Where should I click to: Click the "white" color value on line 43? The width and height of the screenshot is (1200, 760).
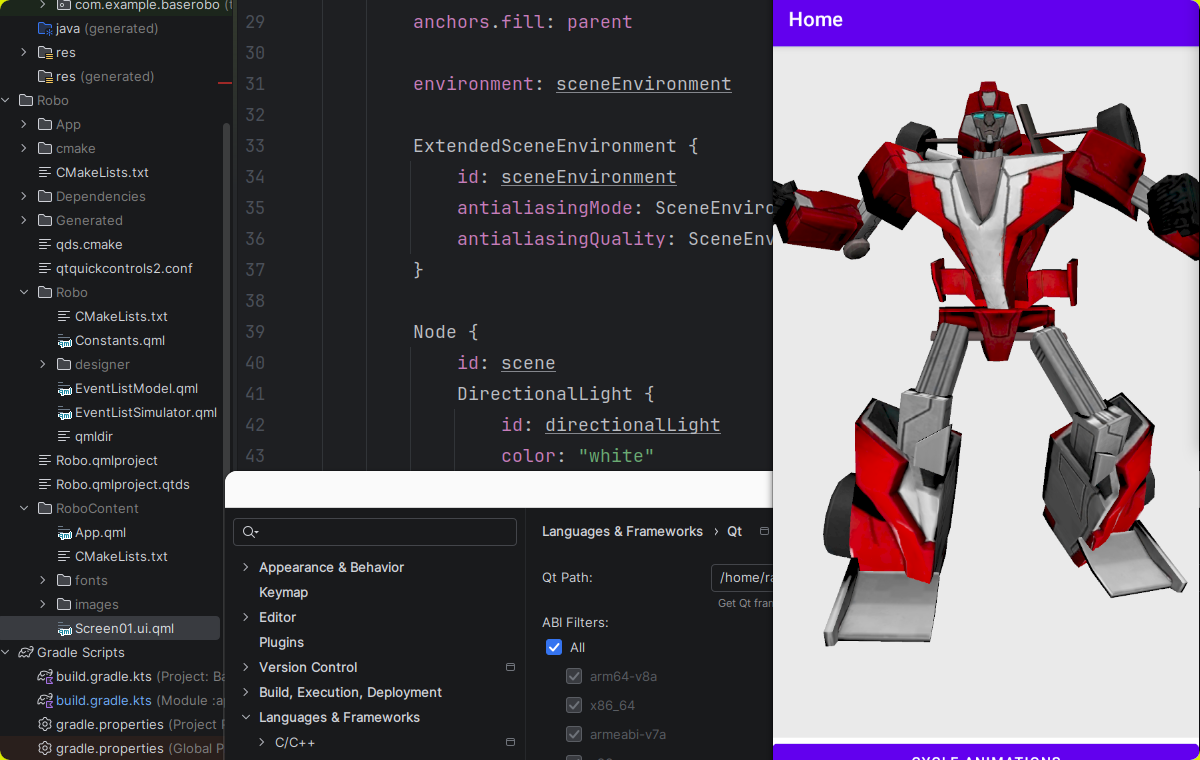[x=616, y=456]
